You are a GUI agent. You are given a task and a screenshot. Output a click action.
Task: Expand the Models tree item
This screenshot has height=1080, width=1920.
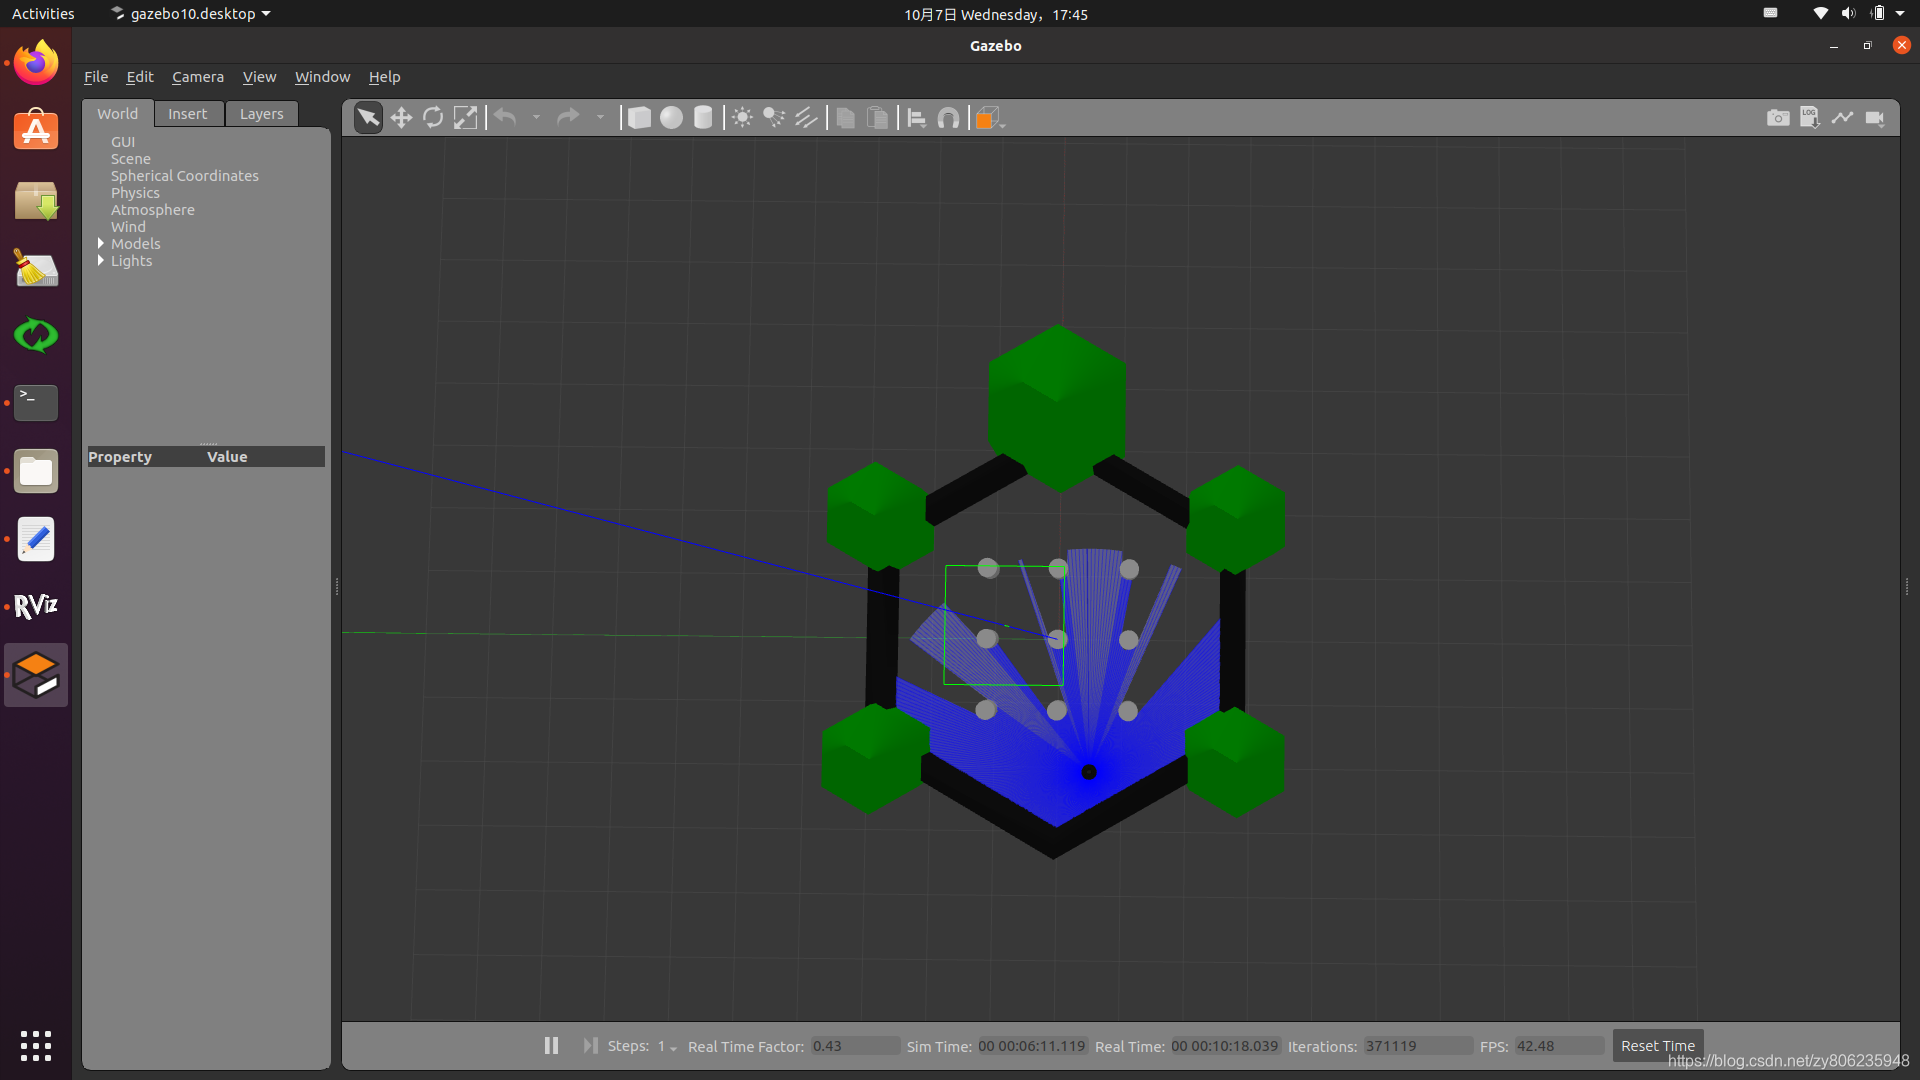pos(101,243)
